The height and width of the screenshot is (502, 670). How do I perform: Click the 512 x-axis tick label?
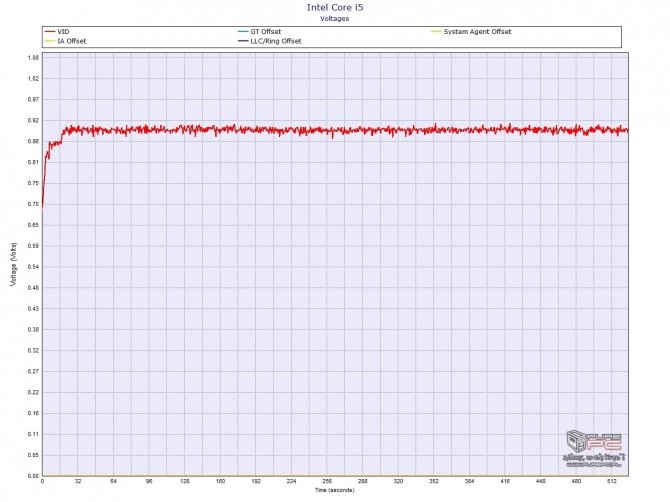(612, 481)
